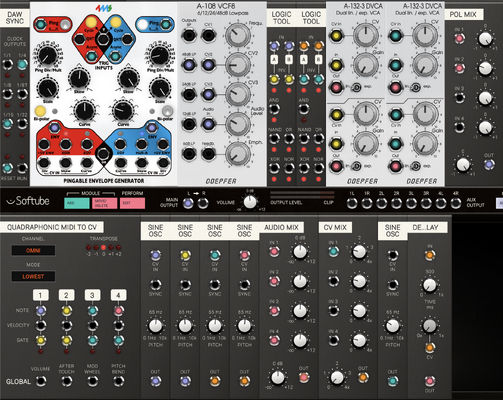Click the 48dB LP output jack
Viewport: 503px width, 400px height.
click(x=189, y=65)
